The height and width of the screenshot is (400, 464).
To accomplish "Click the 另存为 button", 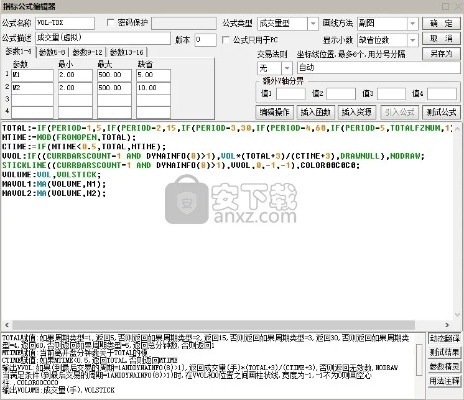I will click(441, 54).
